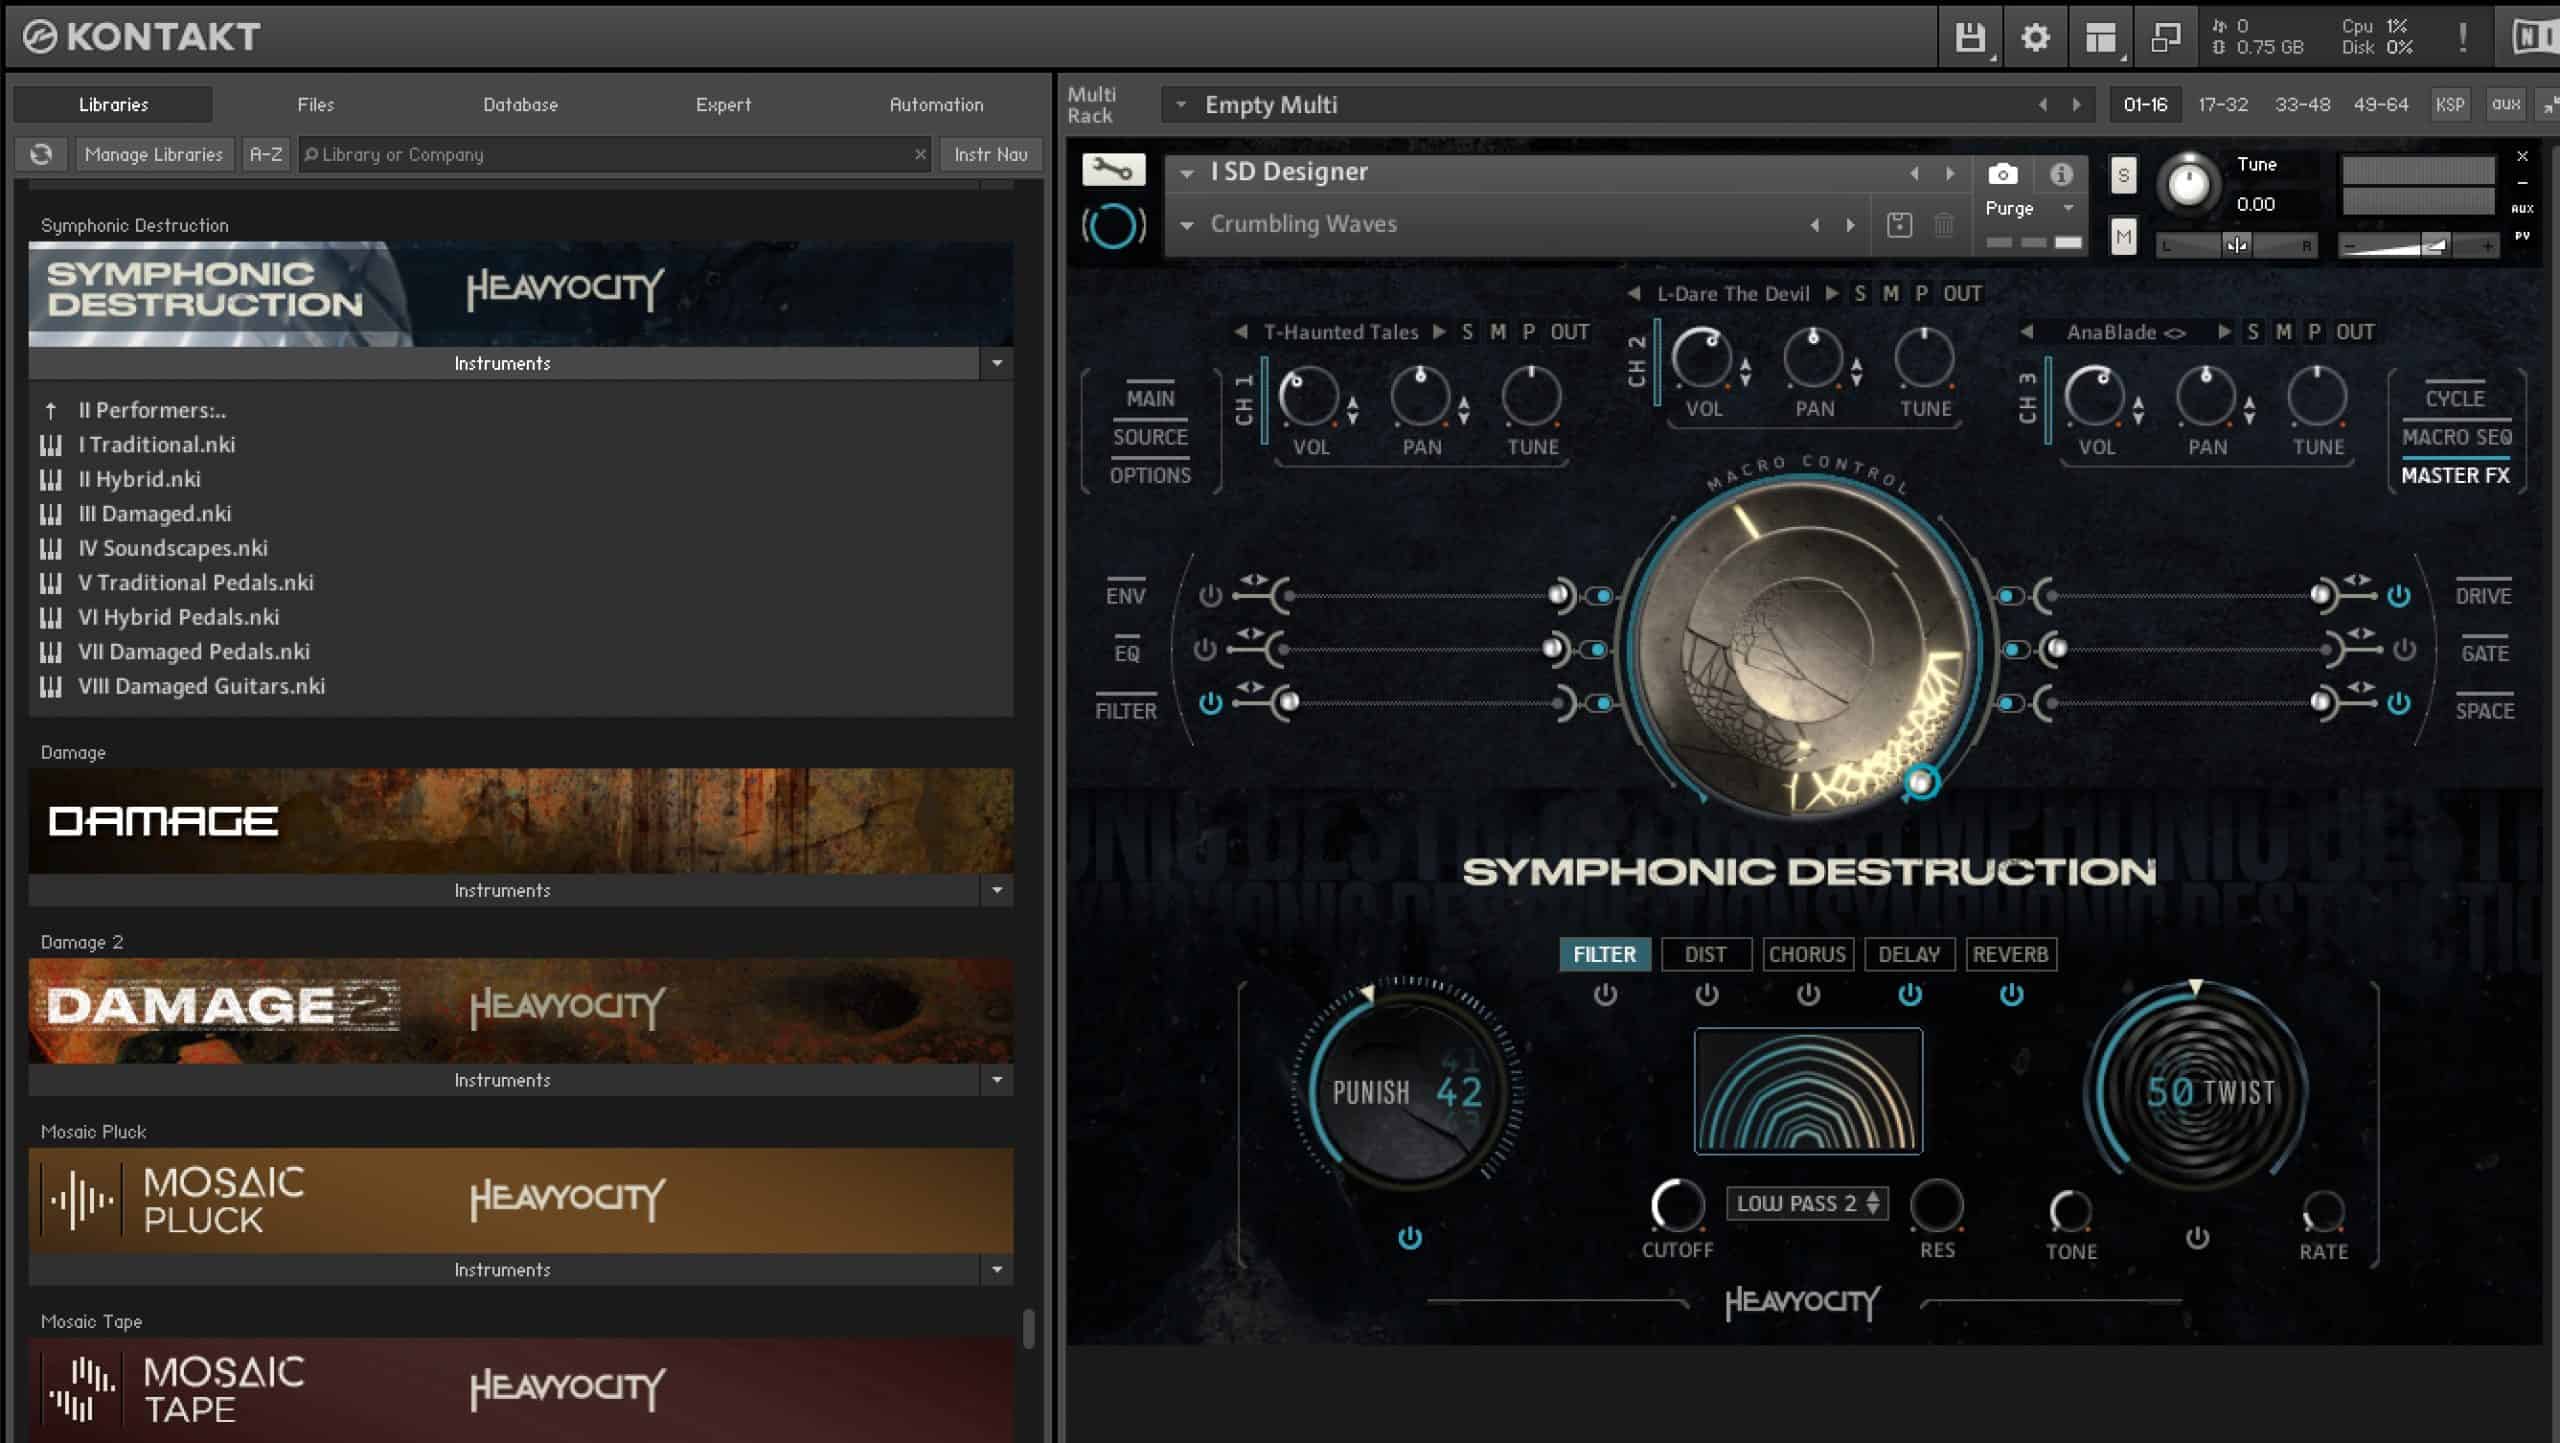Toggle the REVERB effect power button

(x=2011, y=994)
